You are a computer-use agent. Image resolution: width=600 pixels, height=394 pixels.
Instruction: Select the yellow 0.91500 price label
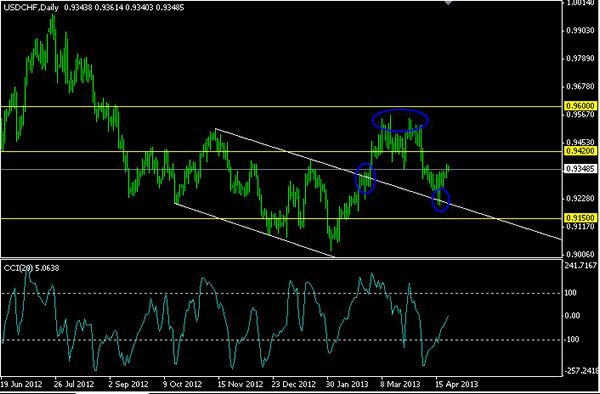pos(581,218)
